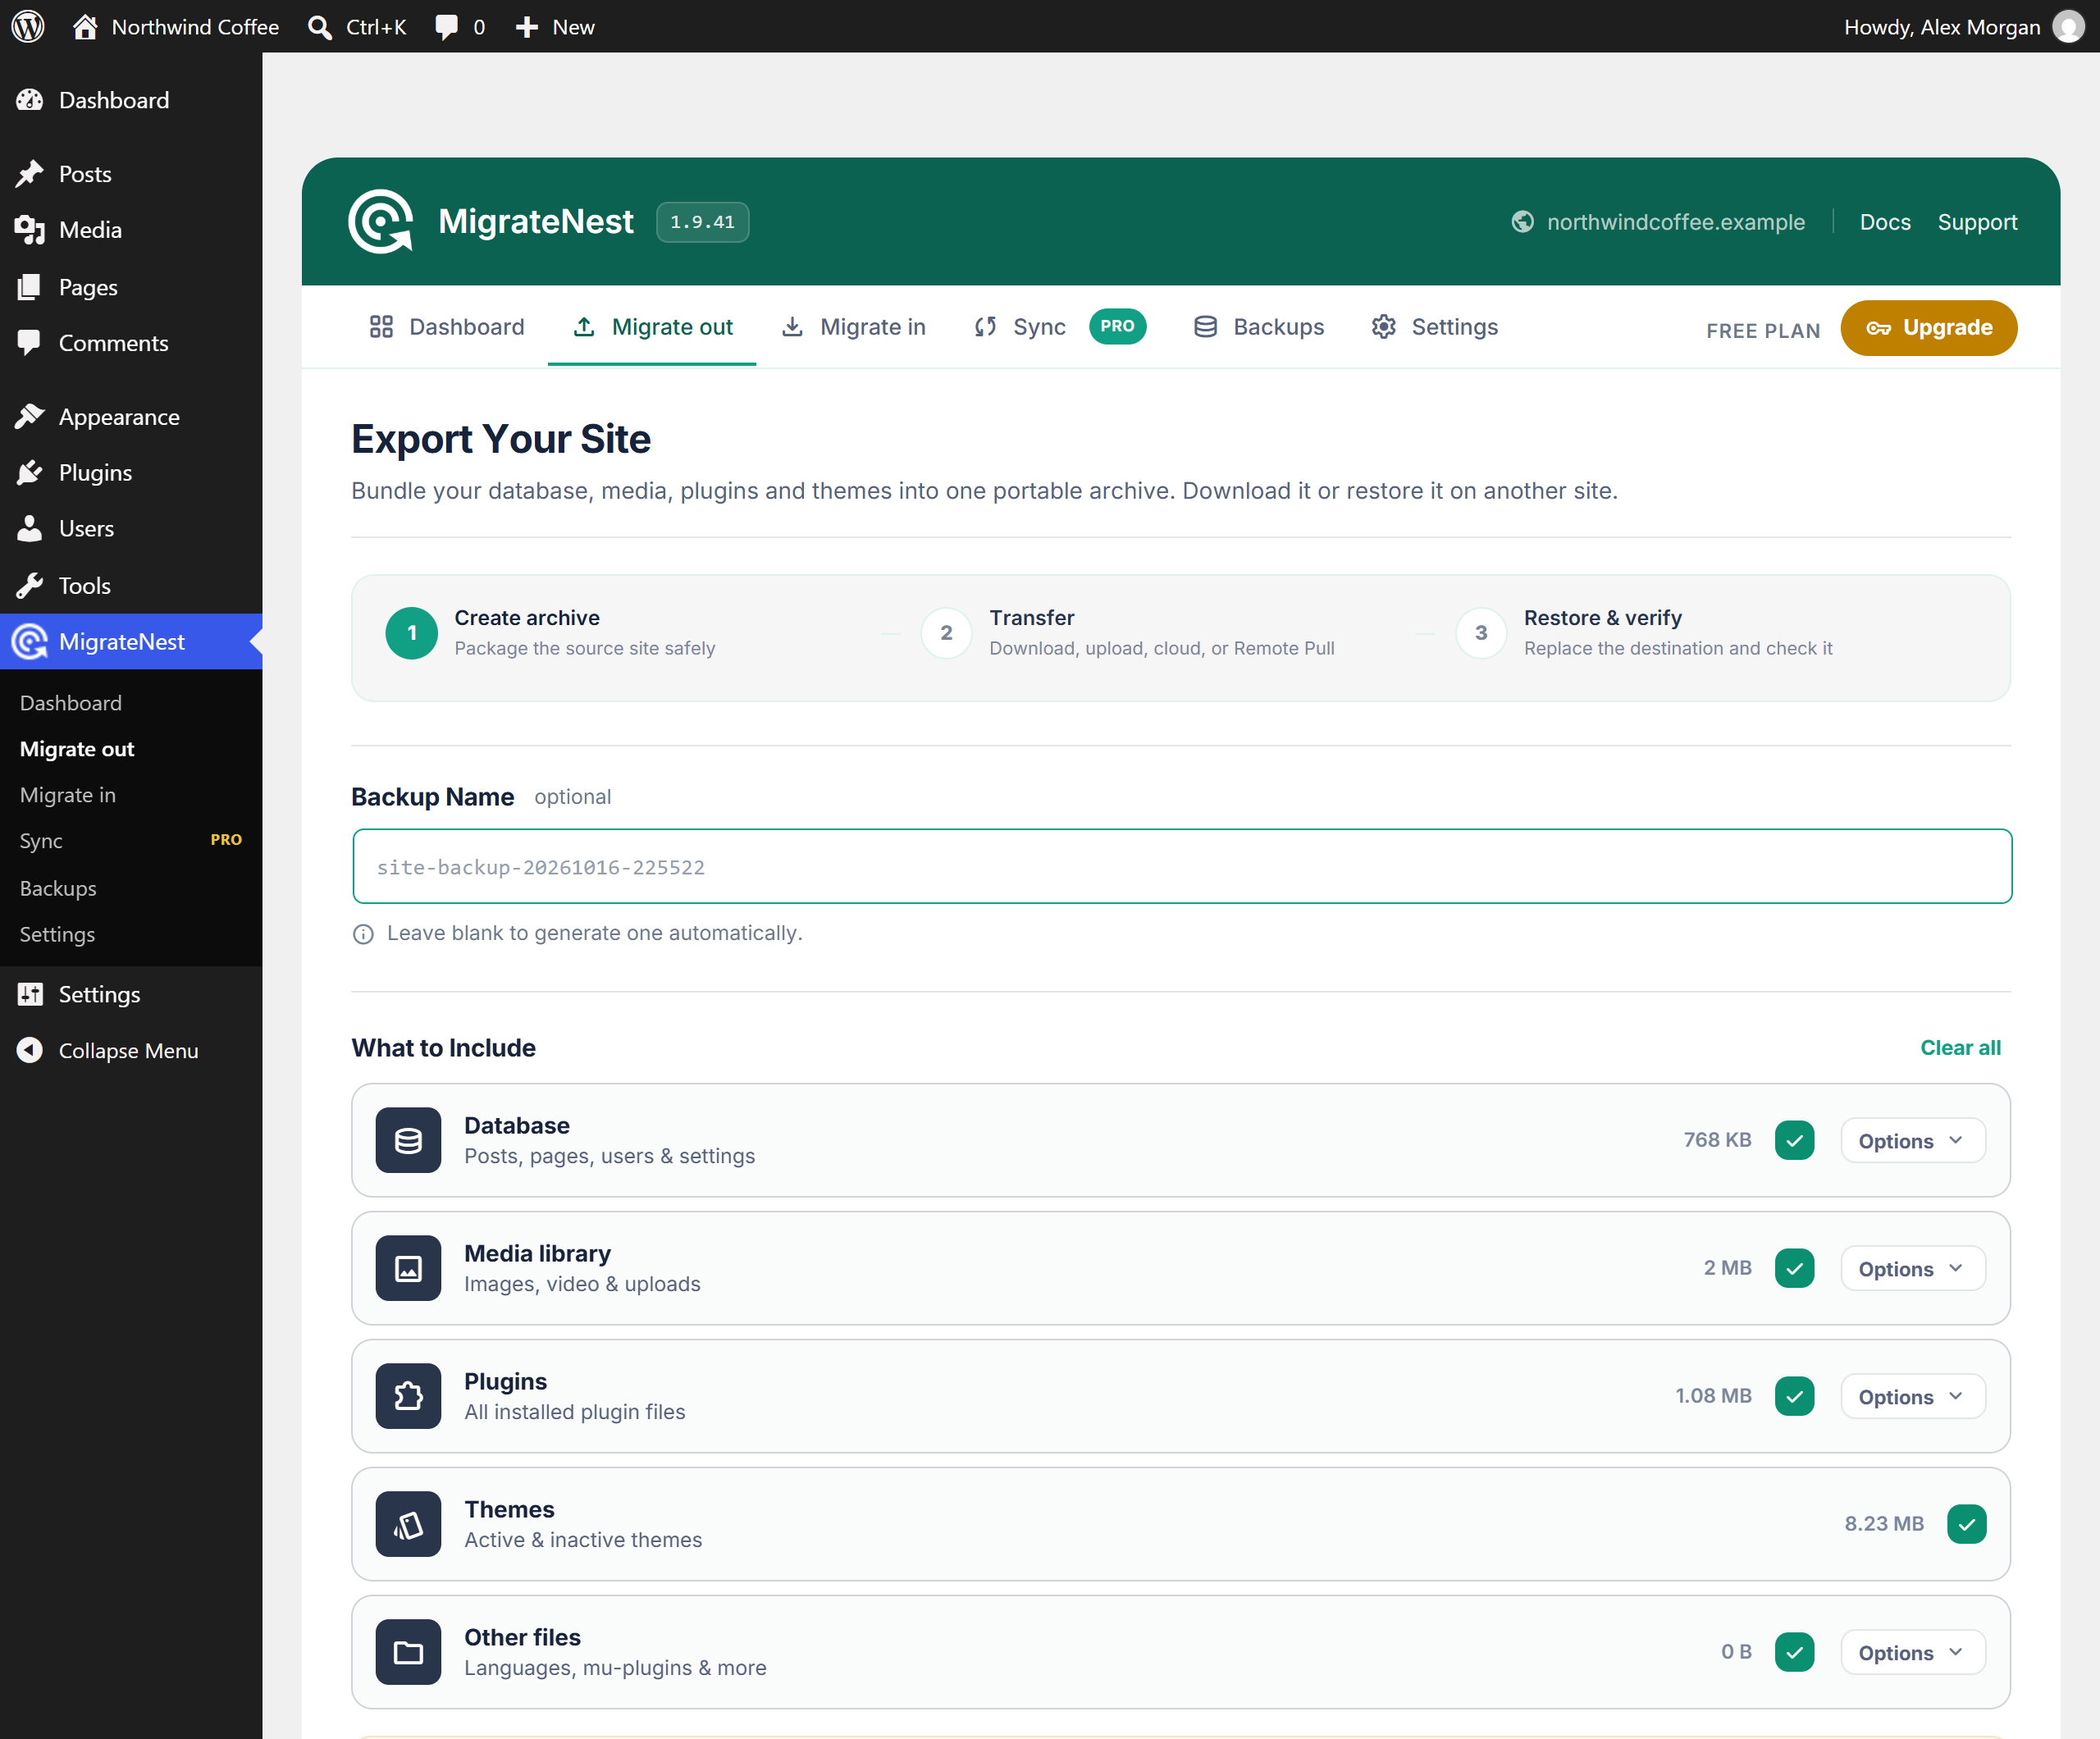Click the 1.9.41 version badge
This screenshot has height=1739, width=2100.
click(x=702, y=222)
